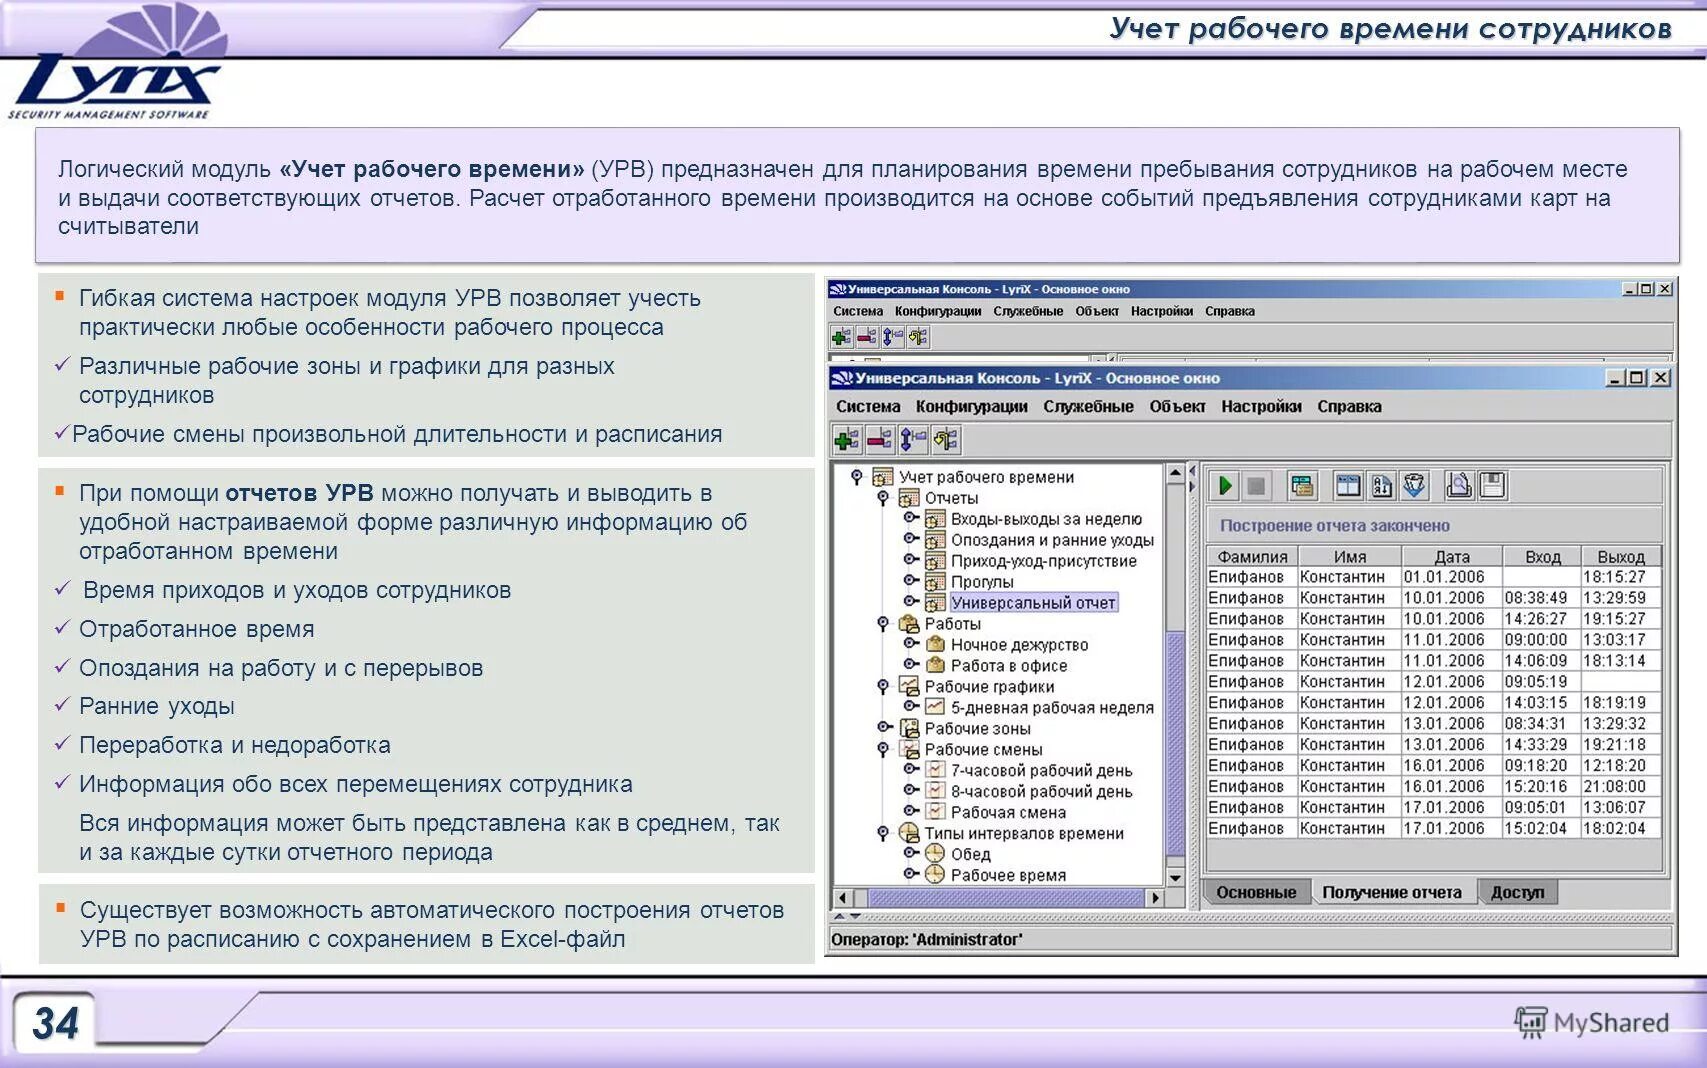
Task: Click the calendar icon beside Прогулы
Action: click(x=935, y=582)
